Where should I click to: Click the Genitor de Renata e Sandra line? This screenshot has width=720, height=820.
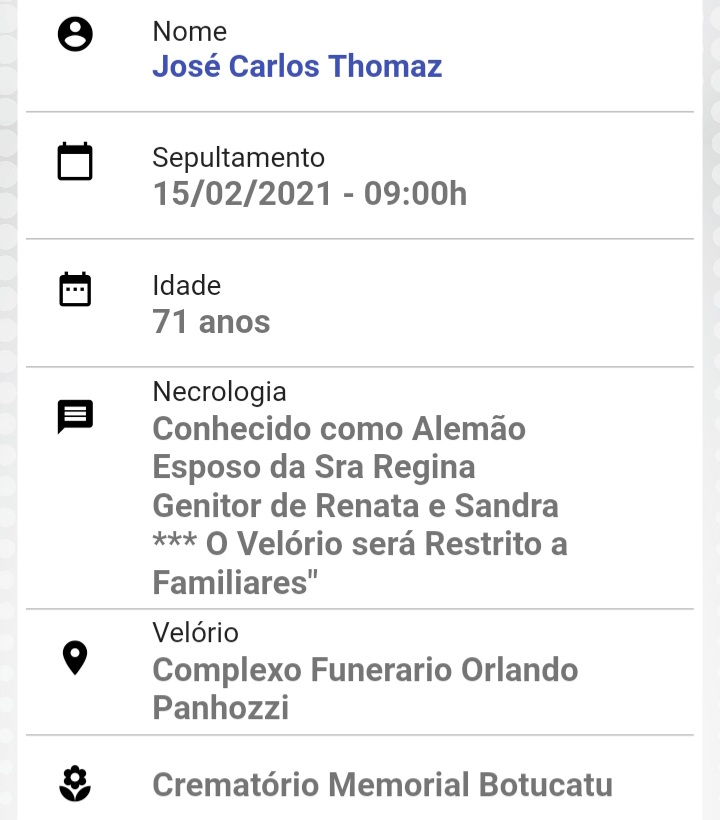pyautogui.click(x=356, y=506)
